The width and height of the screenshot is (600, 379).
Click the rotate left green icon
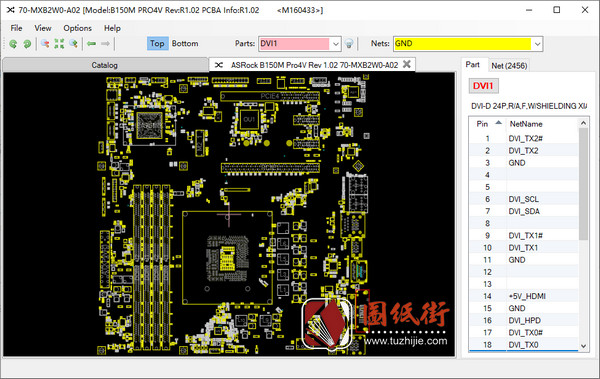pos(13,44)
